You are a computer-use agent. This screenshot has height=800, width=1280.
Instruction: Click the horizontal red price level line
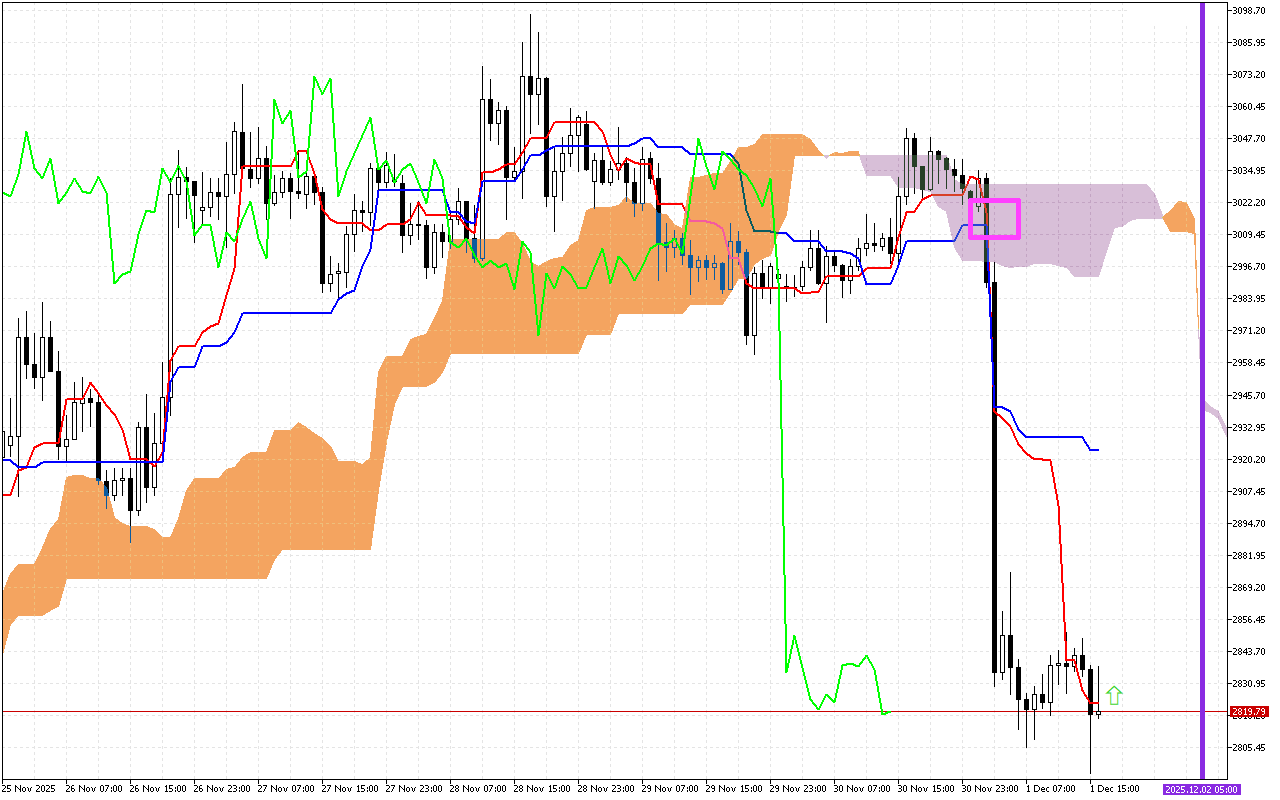[x=600, y=712]
